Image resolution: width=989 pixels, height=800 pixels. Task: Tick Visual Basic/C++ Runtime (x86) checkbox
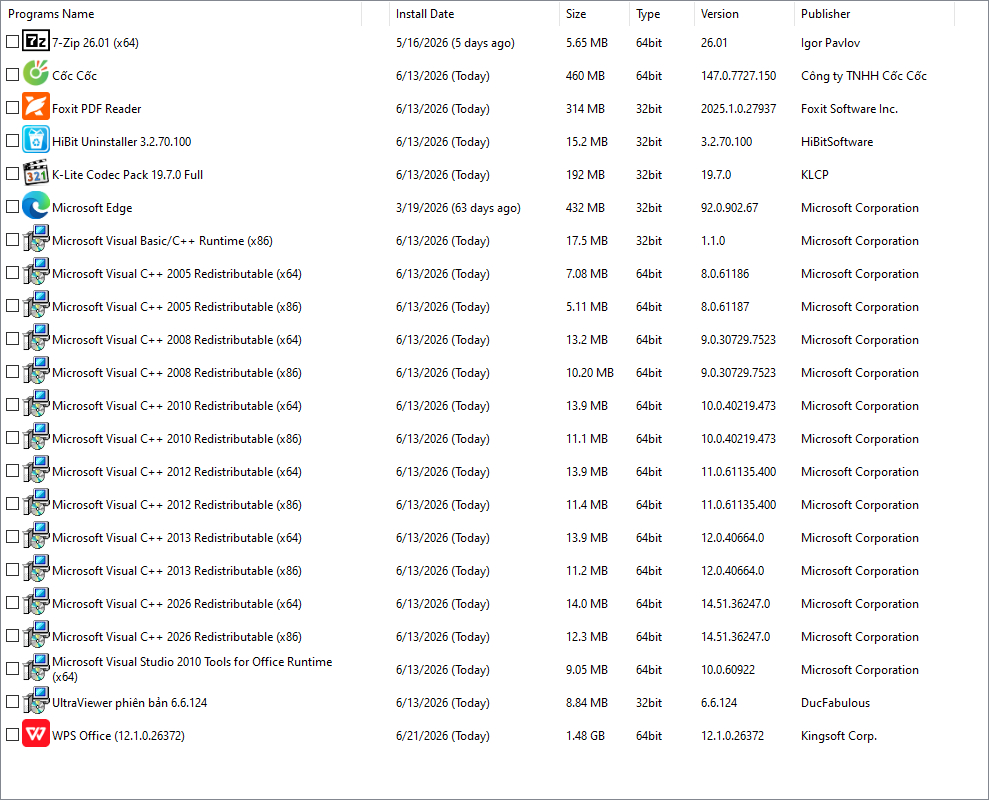pyautogui.click(x=13, y=240)
